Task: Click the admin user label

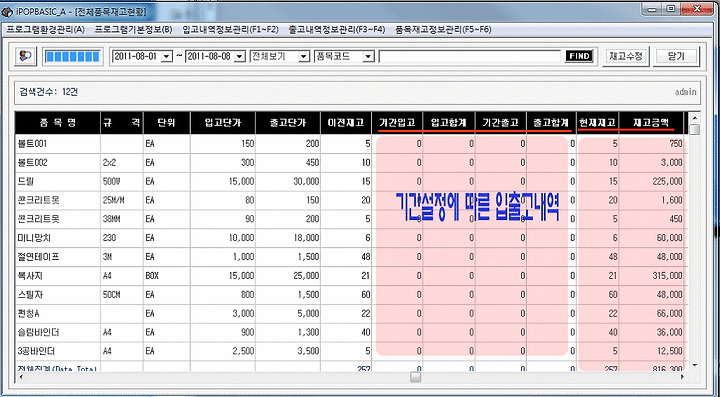Action: (x=686, y=92)
